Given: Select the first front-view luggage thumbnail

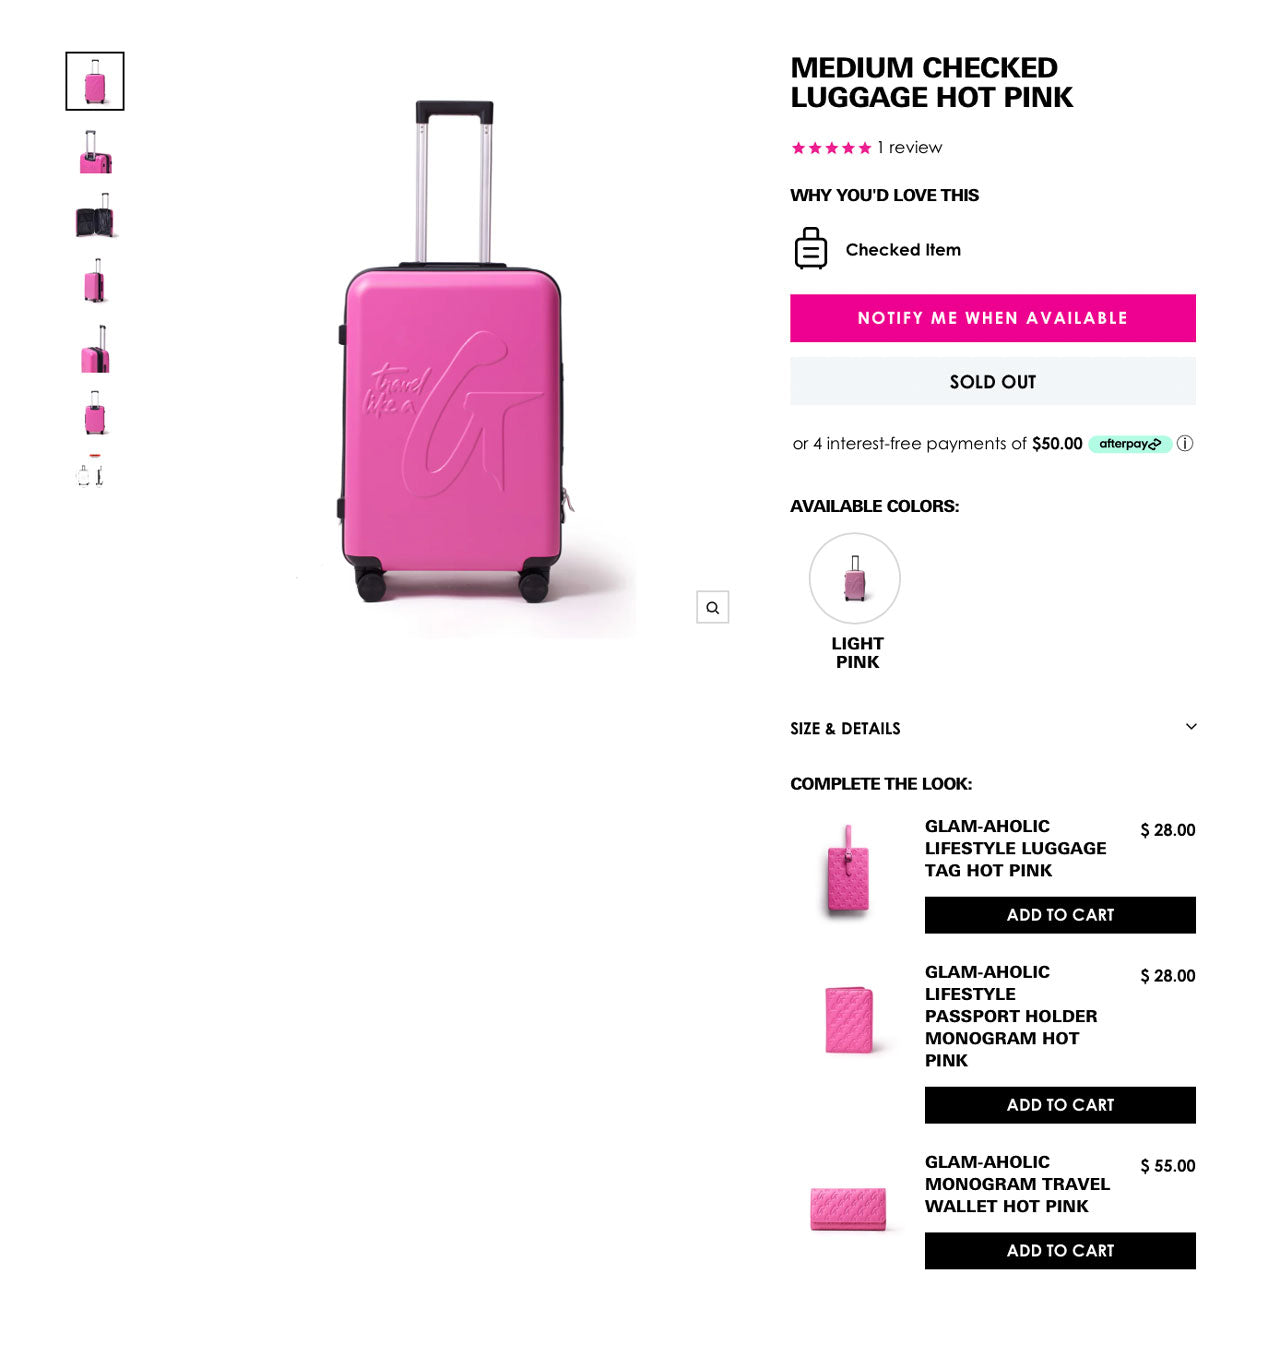Looking at the screenshot, I should pos(95,81).
